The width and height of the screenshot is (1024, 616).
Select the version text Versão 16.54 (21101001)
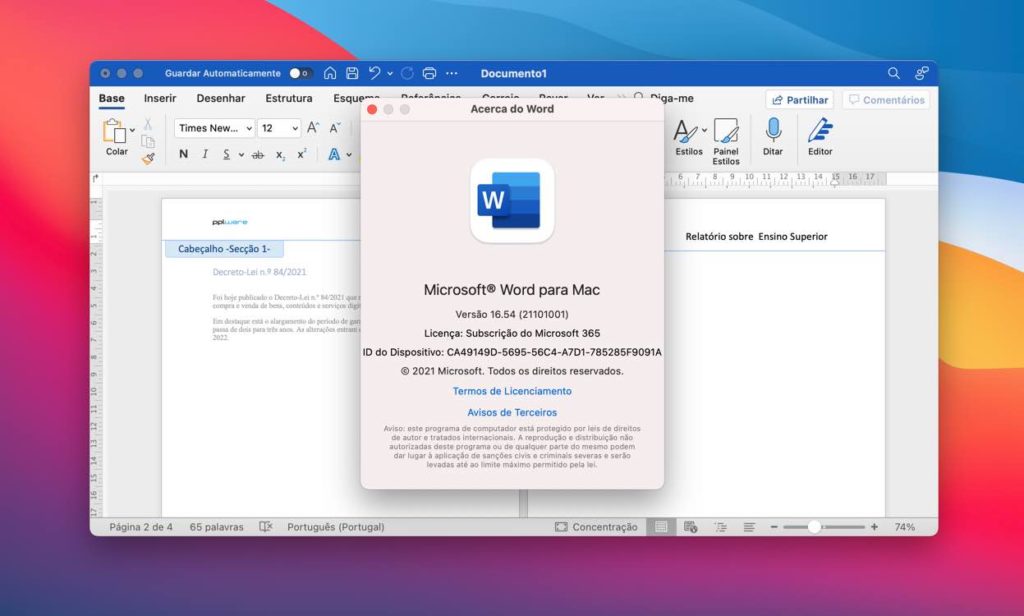point(512,314)
